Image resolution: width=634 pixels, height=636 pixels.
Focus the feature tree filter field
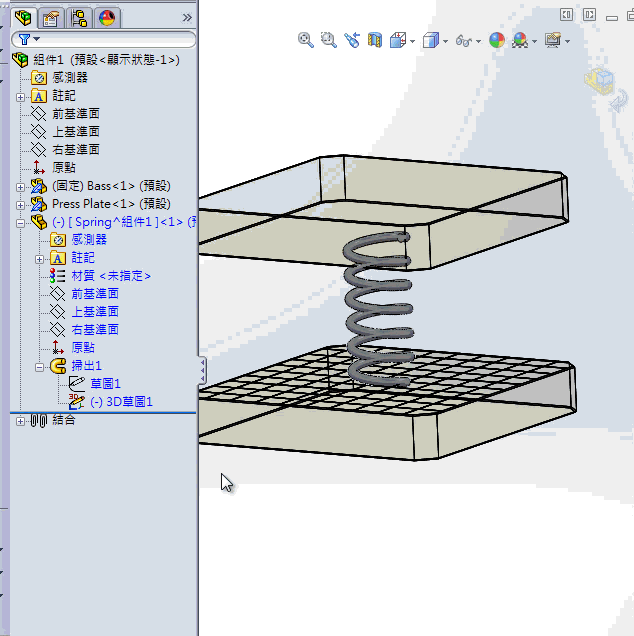(x=103, y=39)
